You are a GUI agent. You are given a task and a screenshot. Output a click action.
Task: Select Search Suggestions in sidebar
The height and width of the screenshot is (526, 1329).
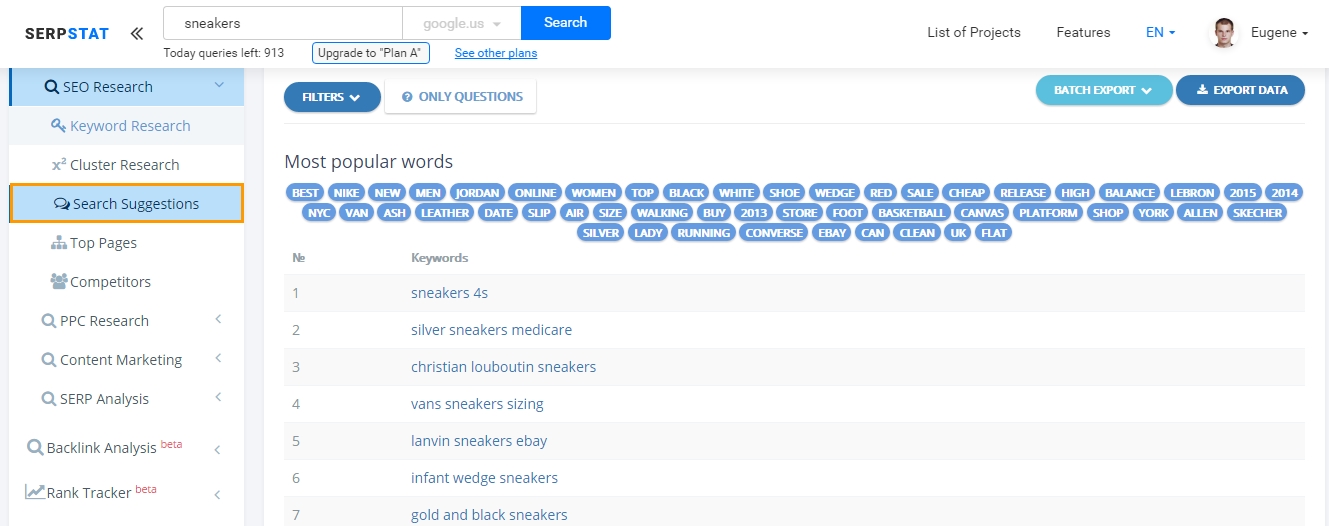coord(127,203)
